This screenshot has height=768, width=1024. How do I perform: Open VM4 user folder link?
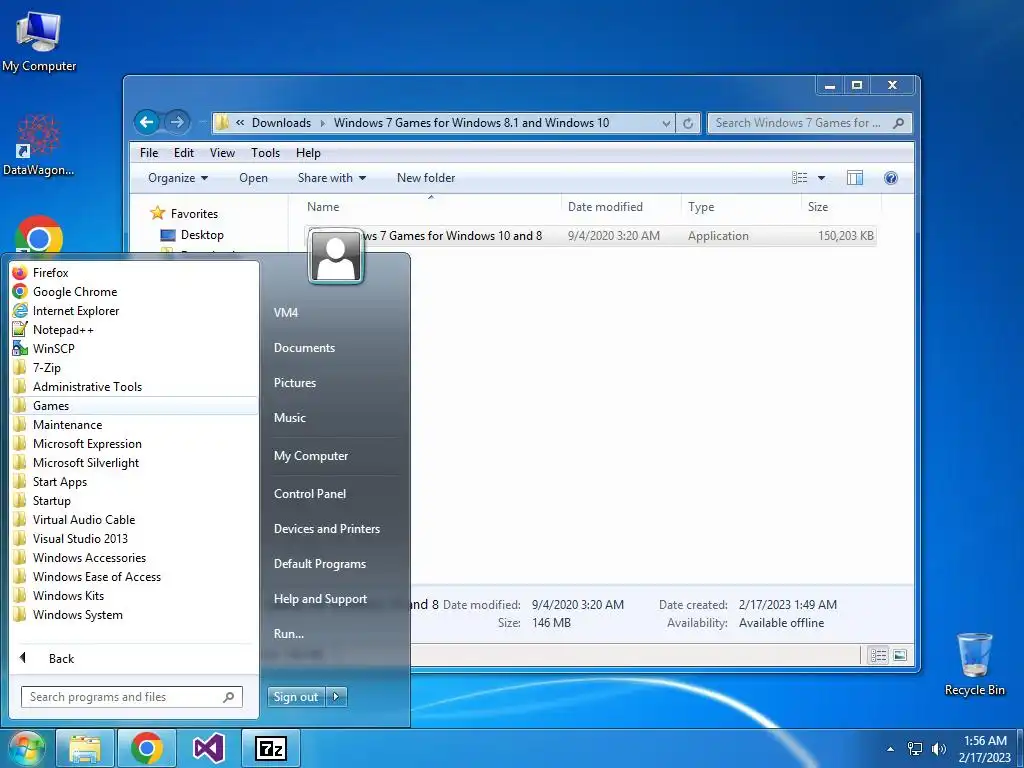point(285,312)
